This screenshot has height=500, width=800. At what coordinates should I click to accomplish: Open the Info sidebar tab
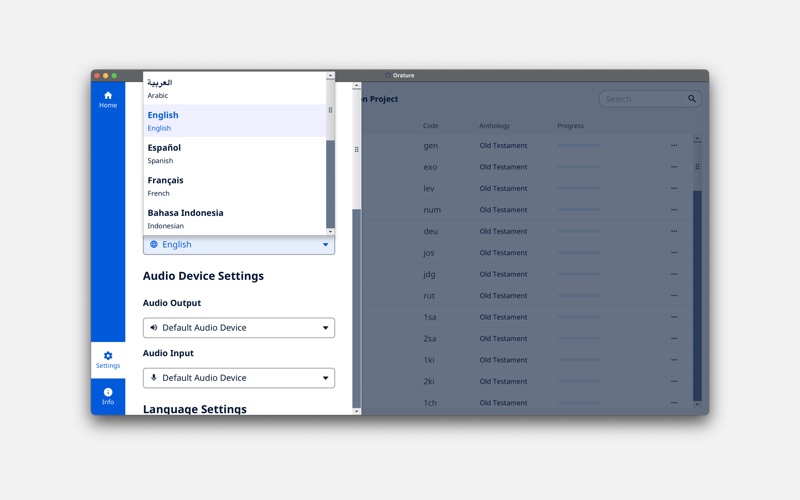click(108, 396)
